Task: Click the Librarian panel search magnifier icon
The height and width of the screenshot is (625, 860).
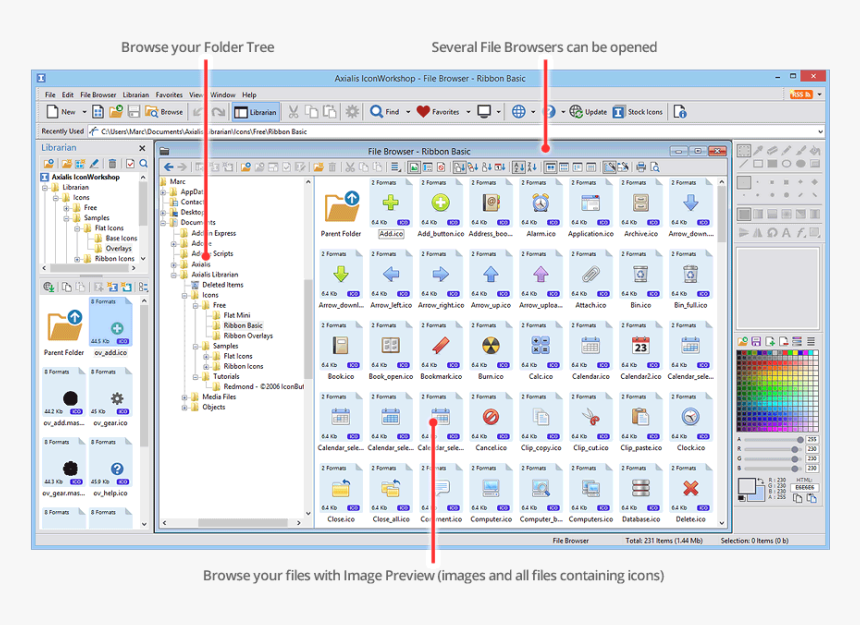Action: pos(144,163)
